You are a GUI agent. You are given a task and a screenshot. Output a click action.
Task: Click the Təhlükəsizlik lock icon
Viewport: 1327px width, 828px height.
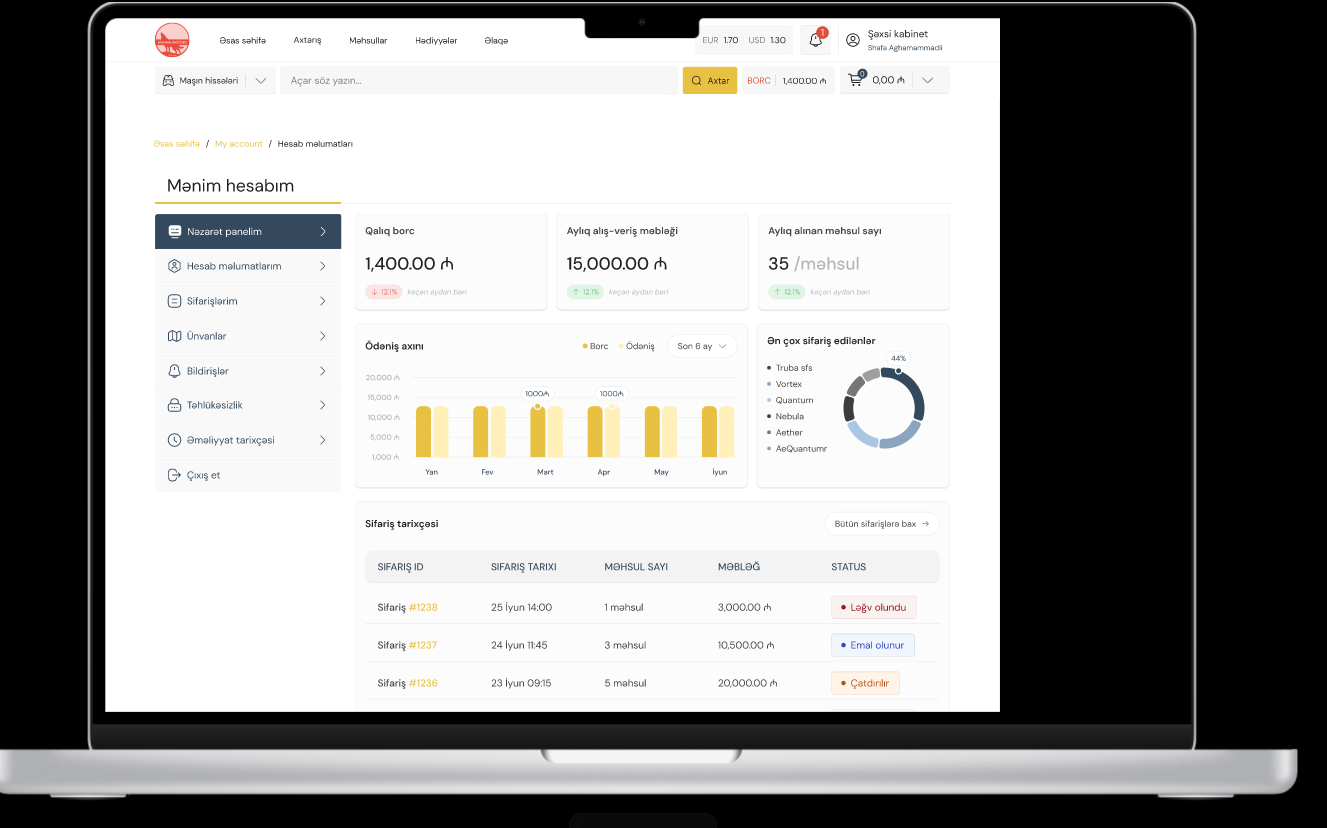[x=174, y=405]
